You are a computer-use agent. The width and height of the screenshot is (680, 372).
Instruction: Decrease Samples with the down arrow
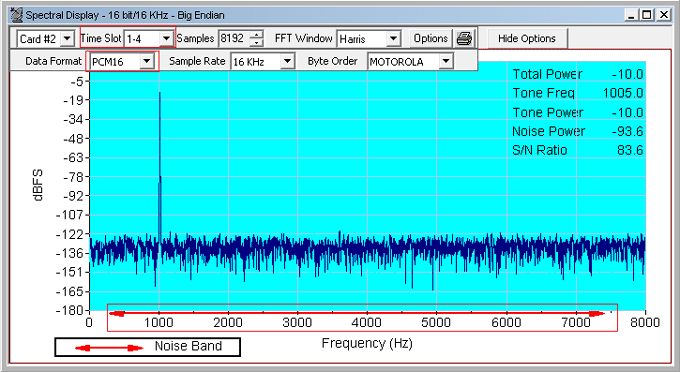tap(257, 42)
